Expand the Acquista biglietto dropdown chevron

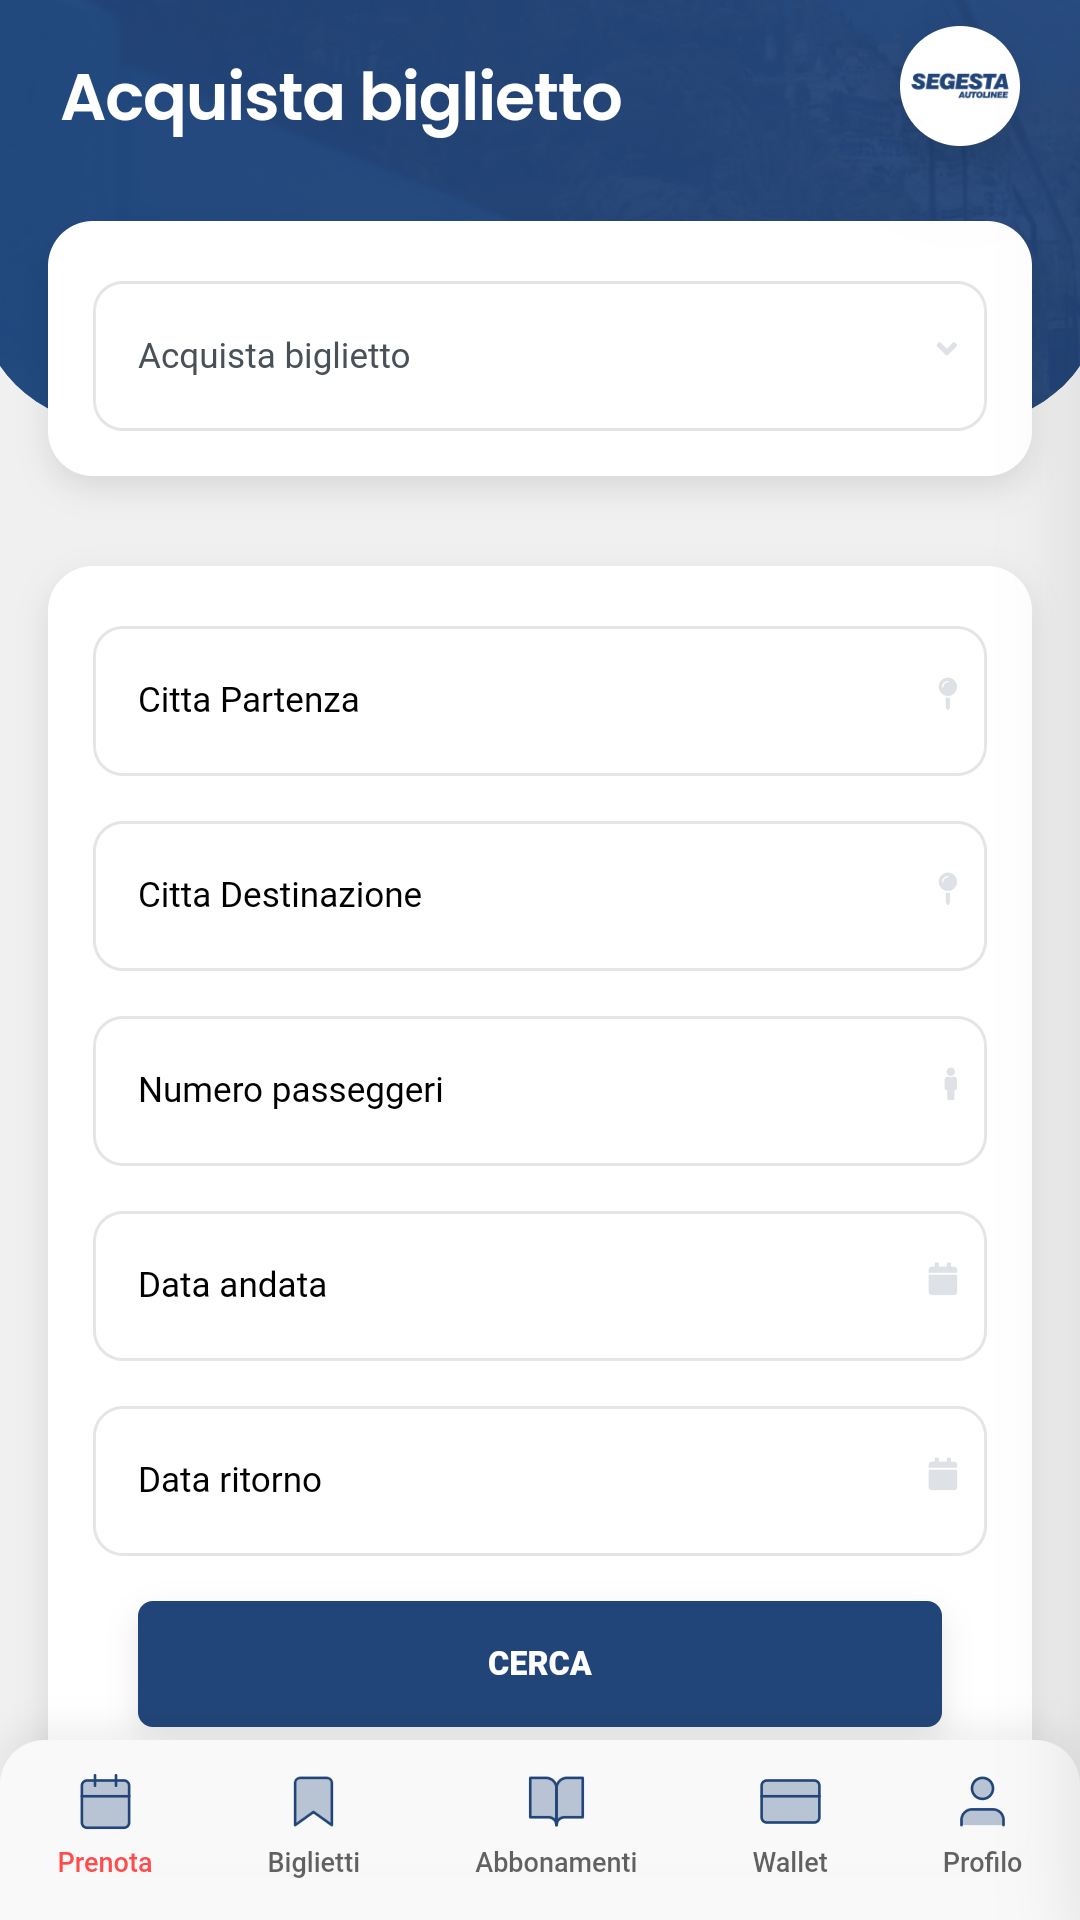(946, 349)
